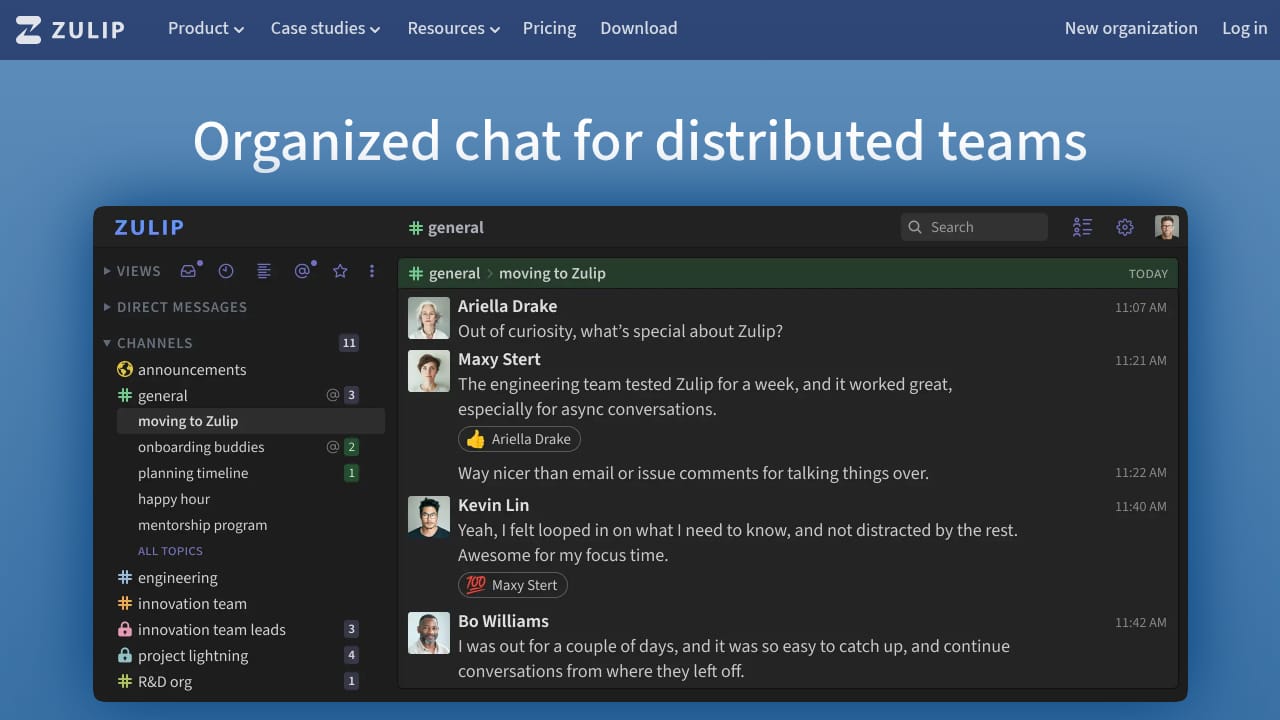Image resolution: width=1280 pixels, height=720 pixels.
Task: Open the views more options menu
Action: 372,271
